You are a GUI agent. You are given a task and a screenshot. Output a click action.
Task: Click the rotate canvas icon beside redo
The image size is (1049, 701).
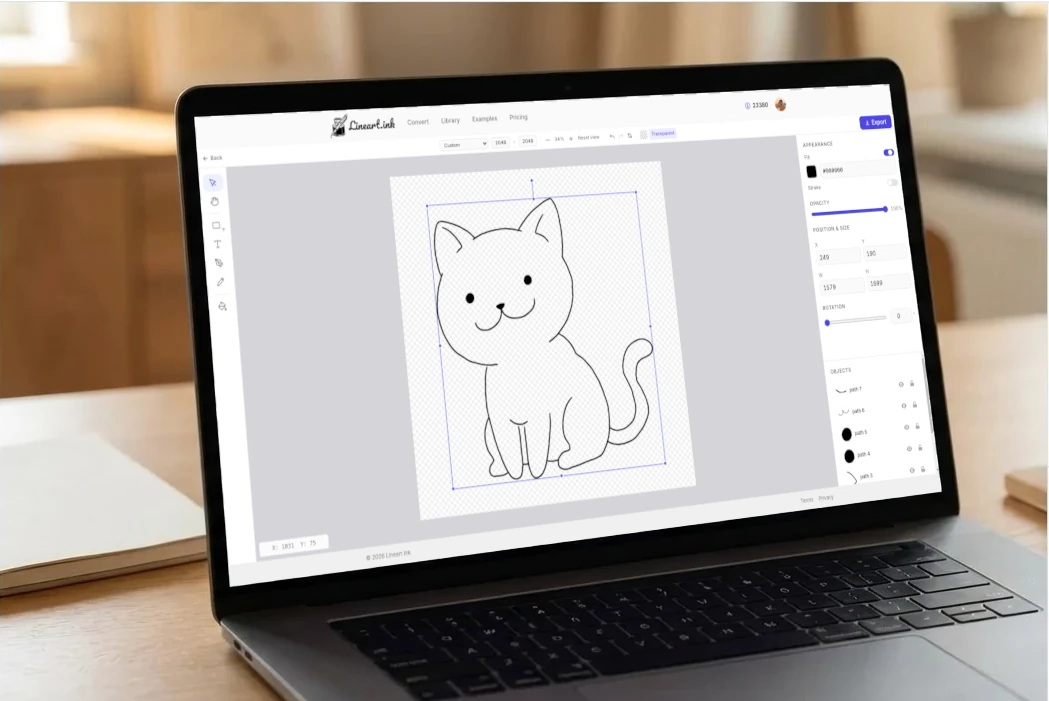[x=630, y=136]
